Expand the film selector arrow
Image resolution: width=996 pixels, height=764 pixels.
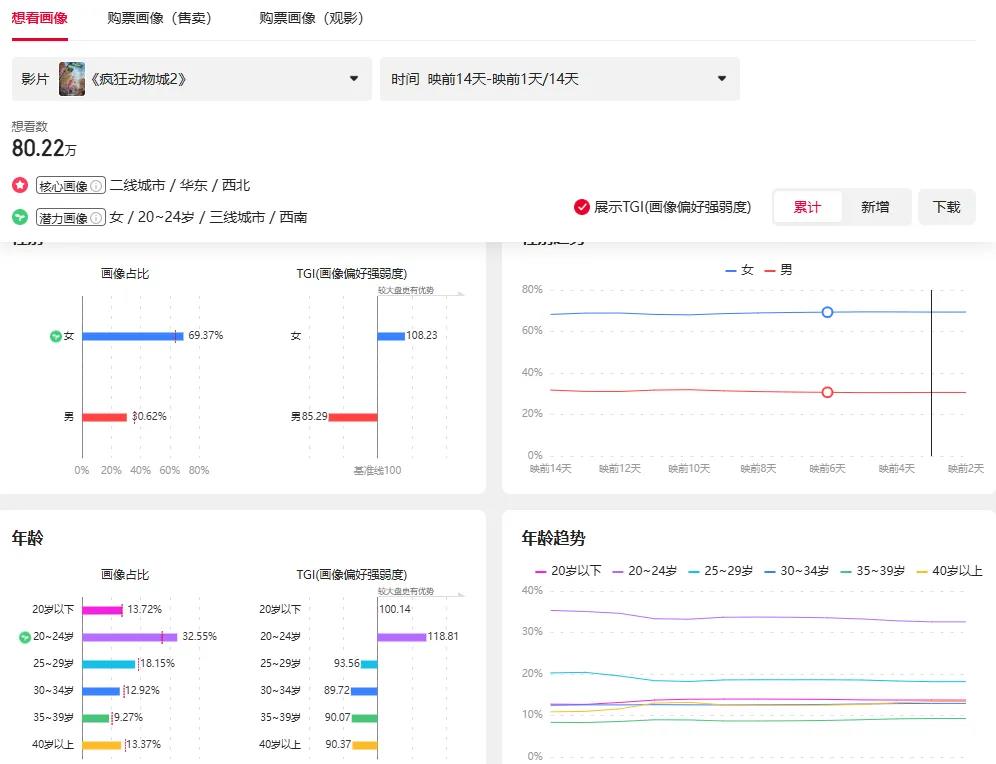tap(352, 78)
